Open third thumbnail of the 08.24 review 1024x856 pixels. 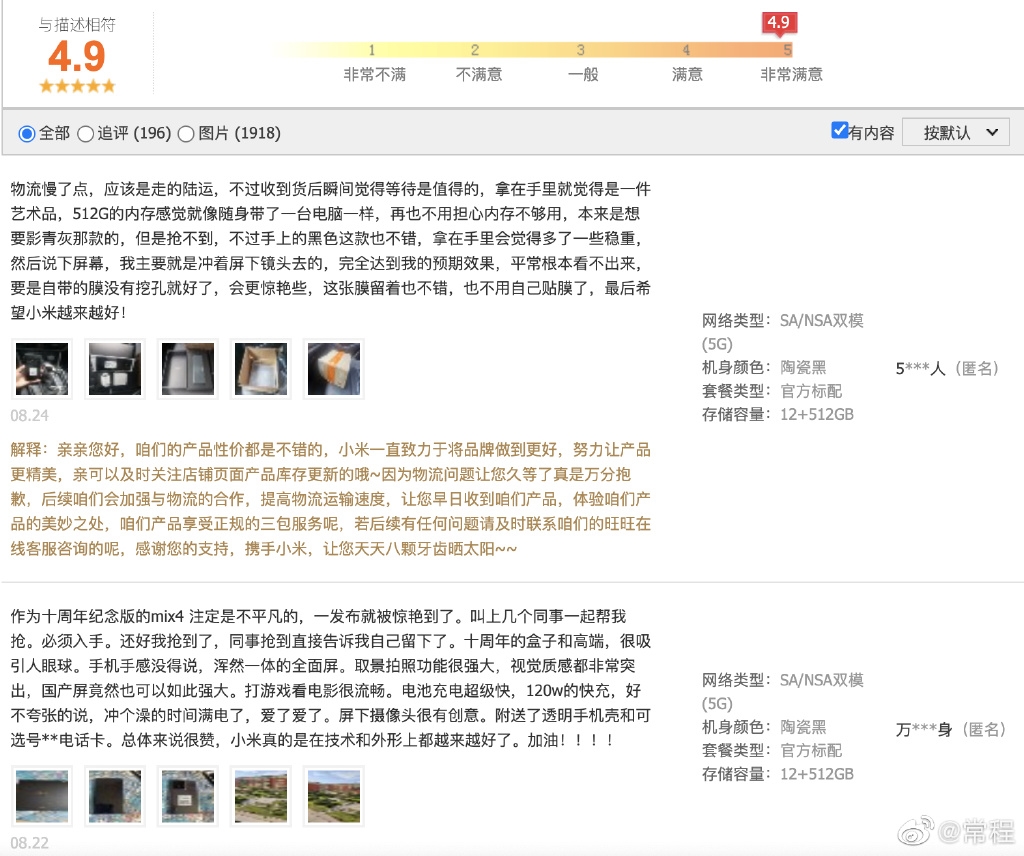point(188,369)
